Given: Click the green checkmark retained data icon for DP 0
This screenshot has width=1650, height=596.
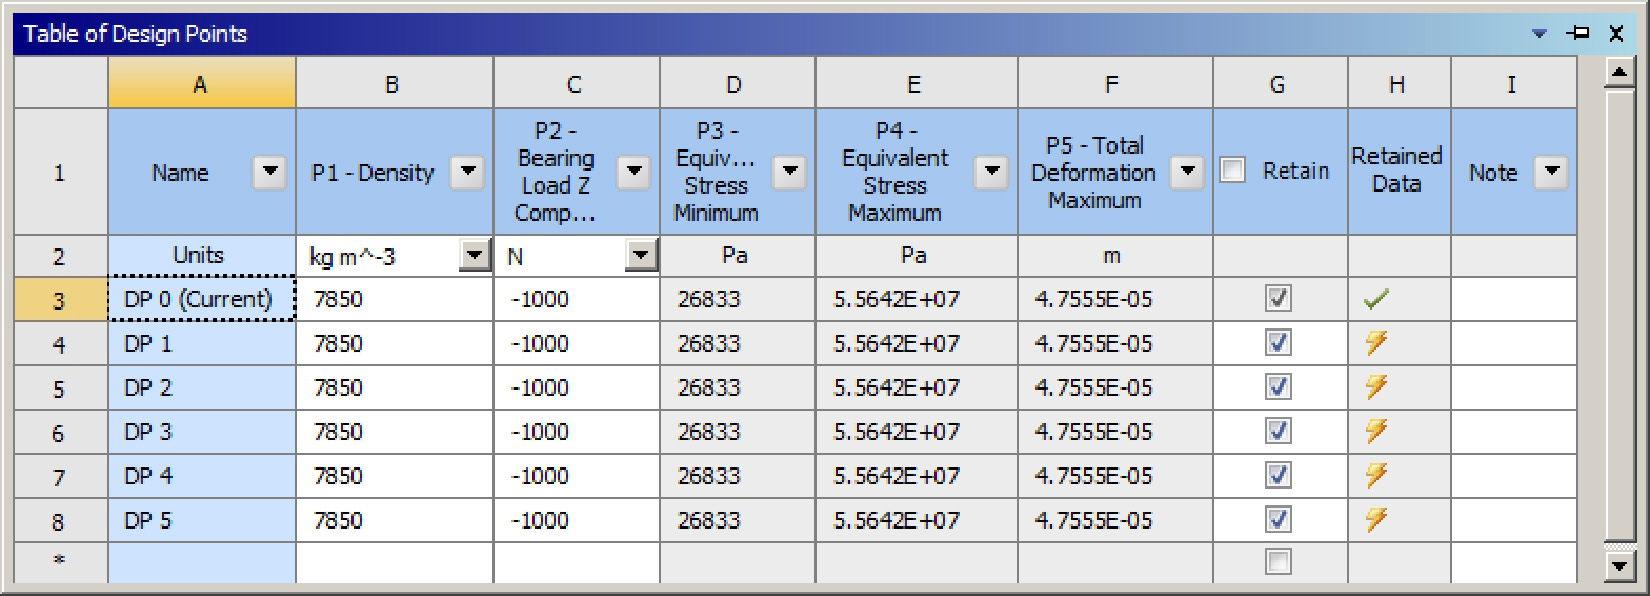Looking at the screenshot, I should click(x=1376, y=299).
